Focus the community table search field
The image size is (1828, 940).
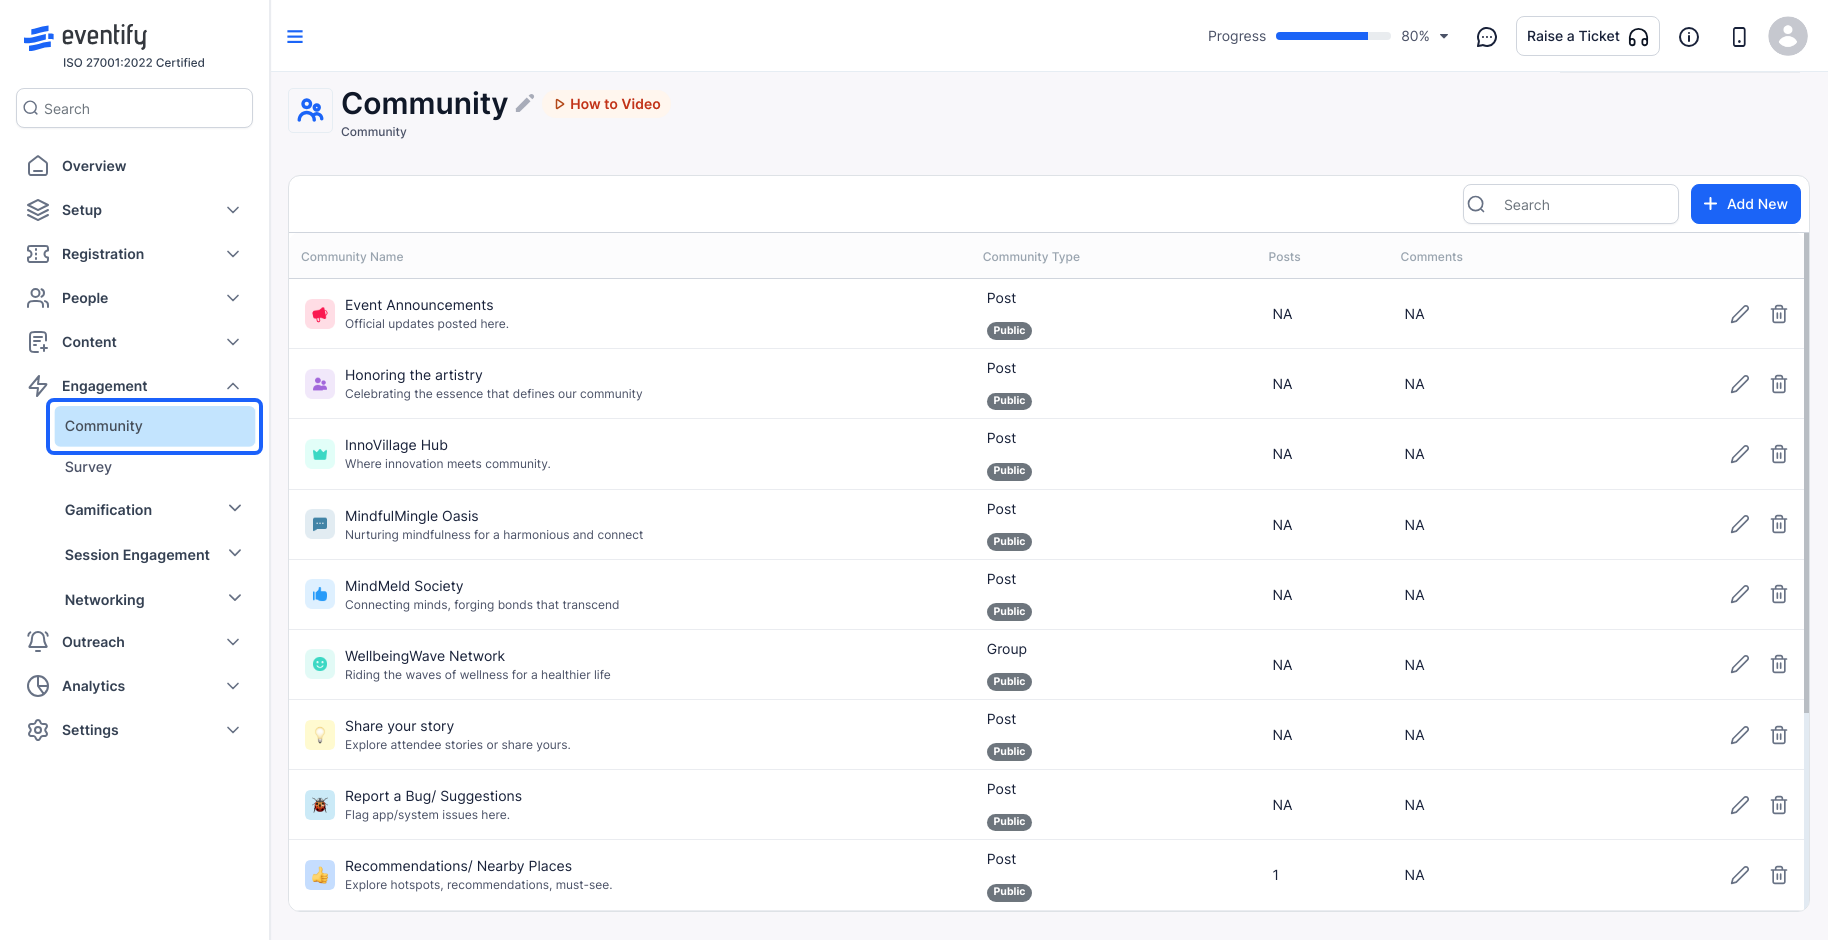click(1570, 204)
